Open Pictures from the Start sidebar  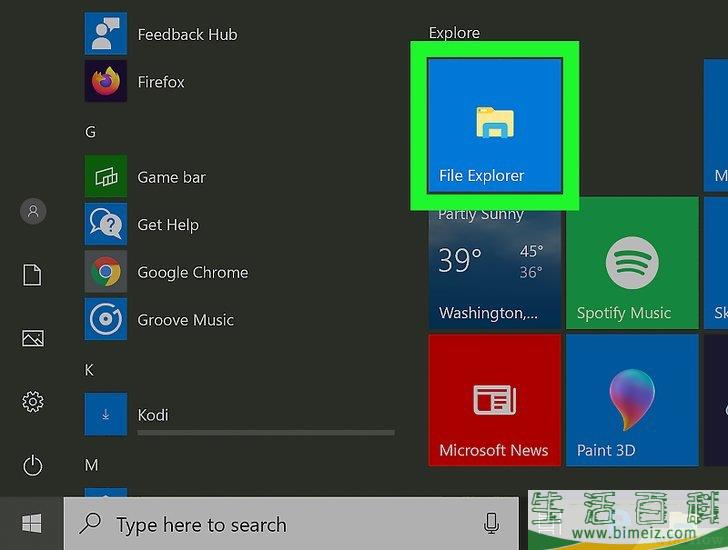[33, 338]
